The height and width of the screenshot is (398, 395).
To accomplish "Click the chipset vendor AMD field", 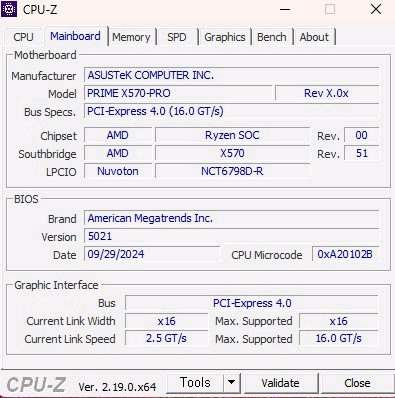I will 118,135.
